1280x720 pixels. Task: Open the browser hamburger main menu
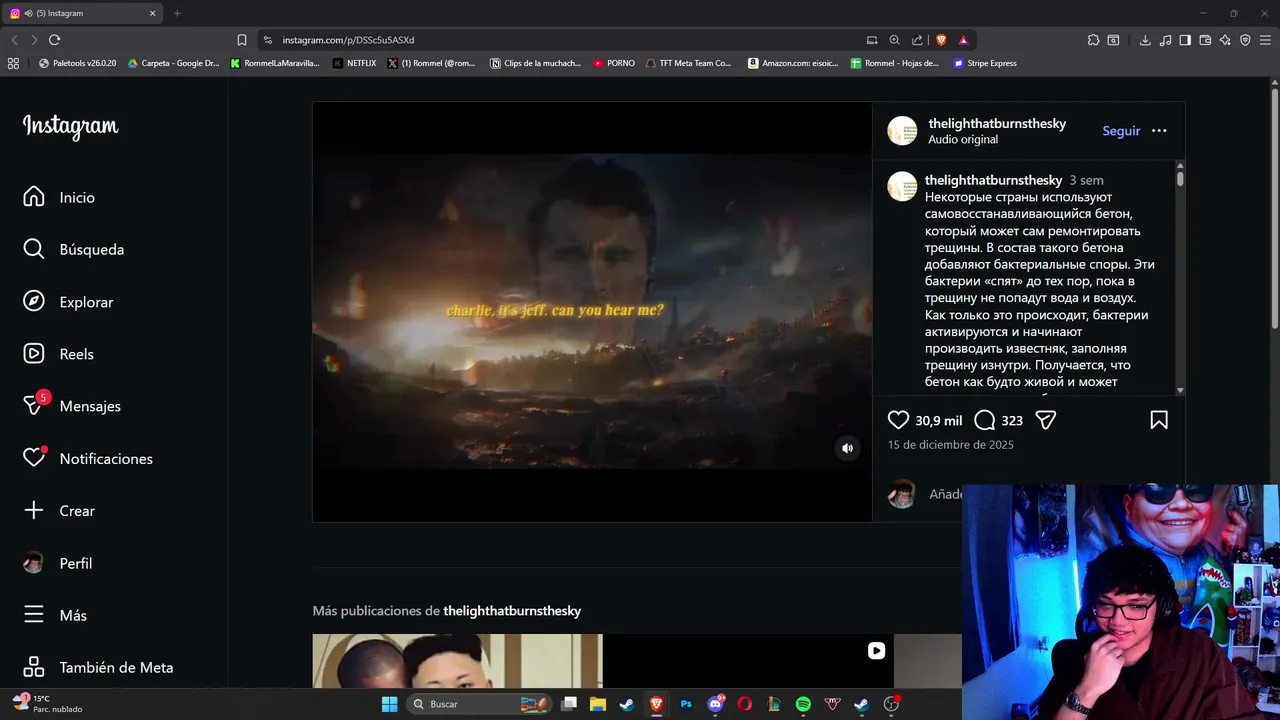point(1266,40)
